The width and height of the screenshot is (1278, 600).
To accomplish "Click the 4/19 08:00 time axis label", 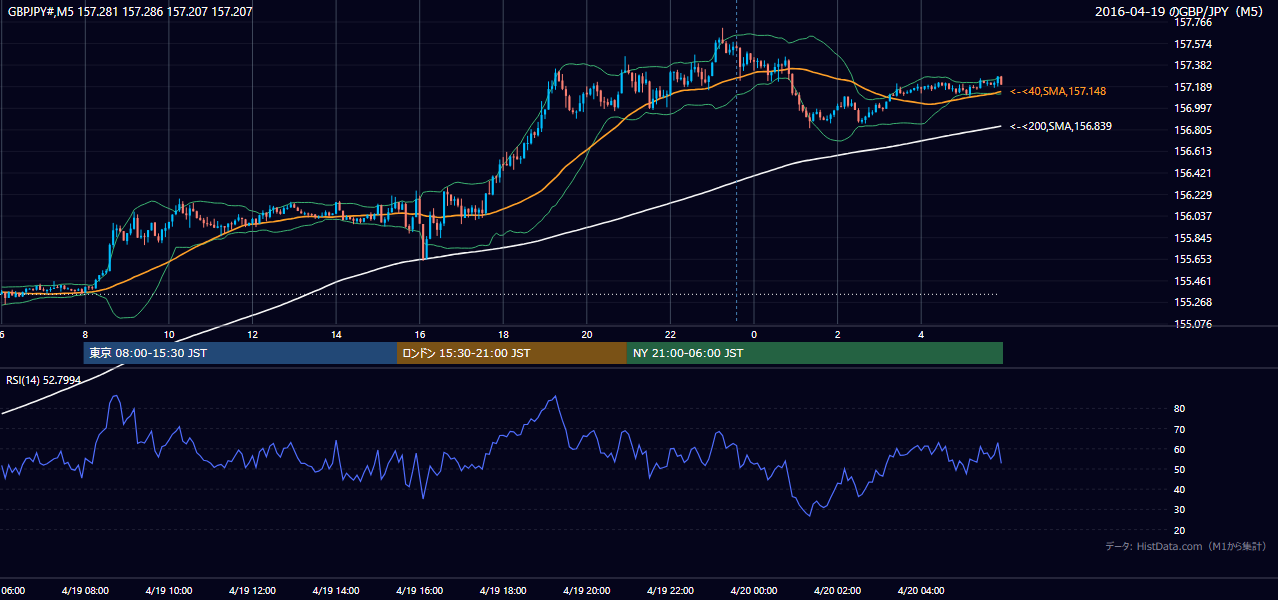I will pyautogui.click(x=84, y=591).
